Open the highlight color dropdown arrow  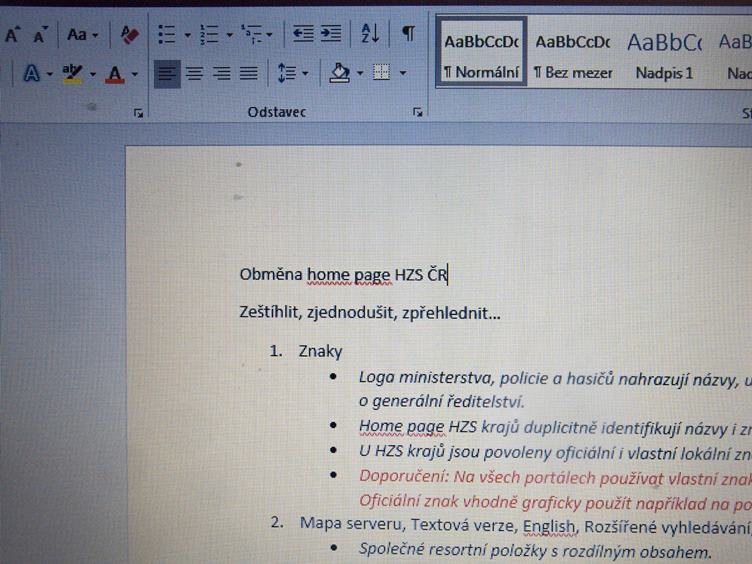[93, 74]
